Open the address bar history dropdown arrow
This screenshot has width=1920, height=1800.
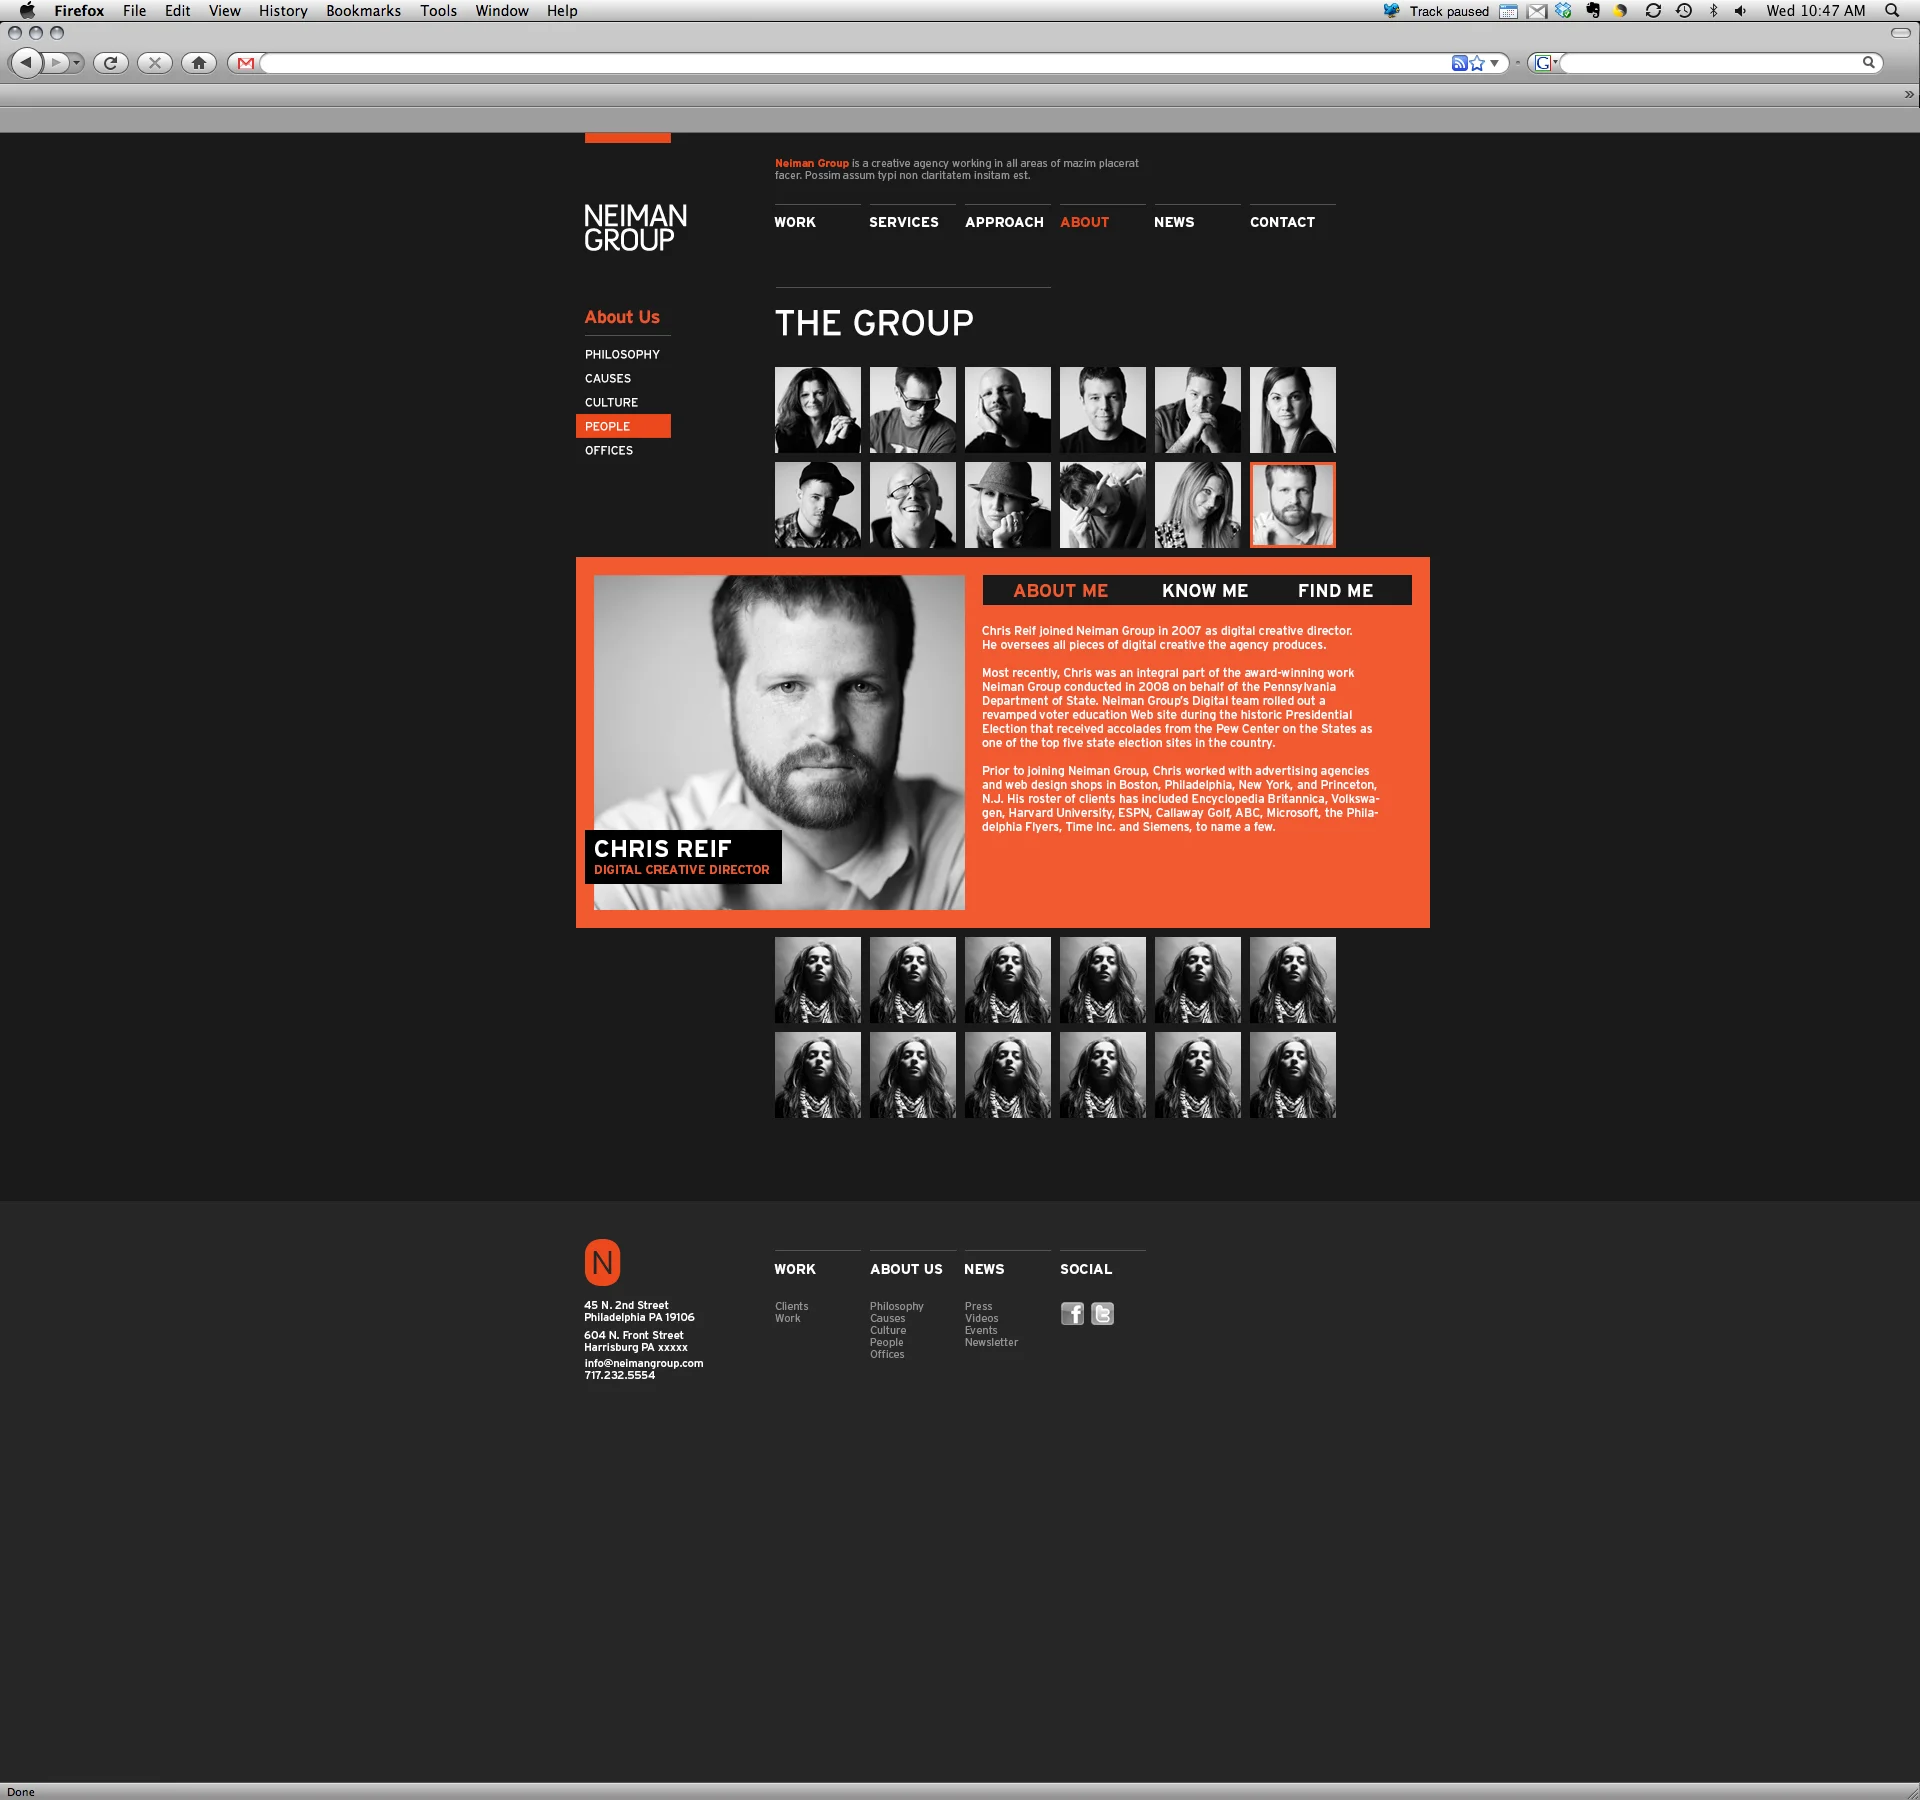click(x=1494, y=63)
